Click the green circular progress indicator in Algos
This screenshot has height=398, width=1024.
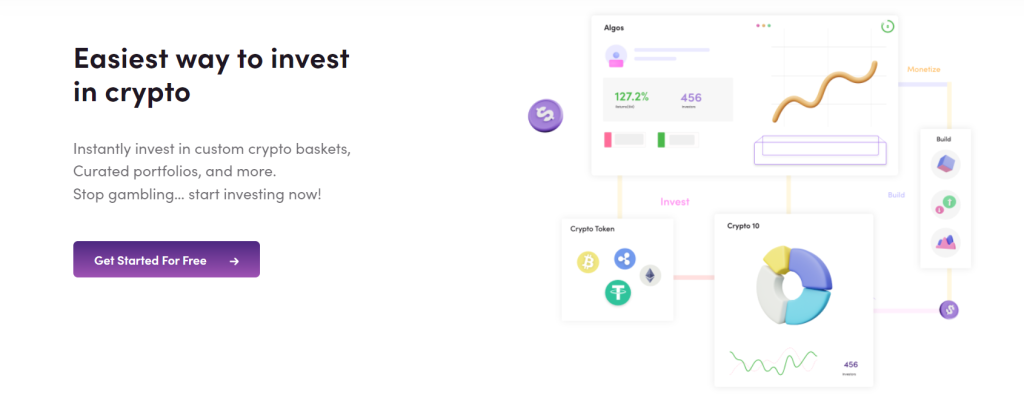tap(887, 27)
